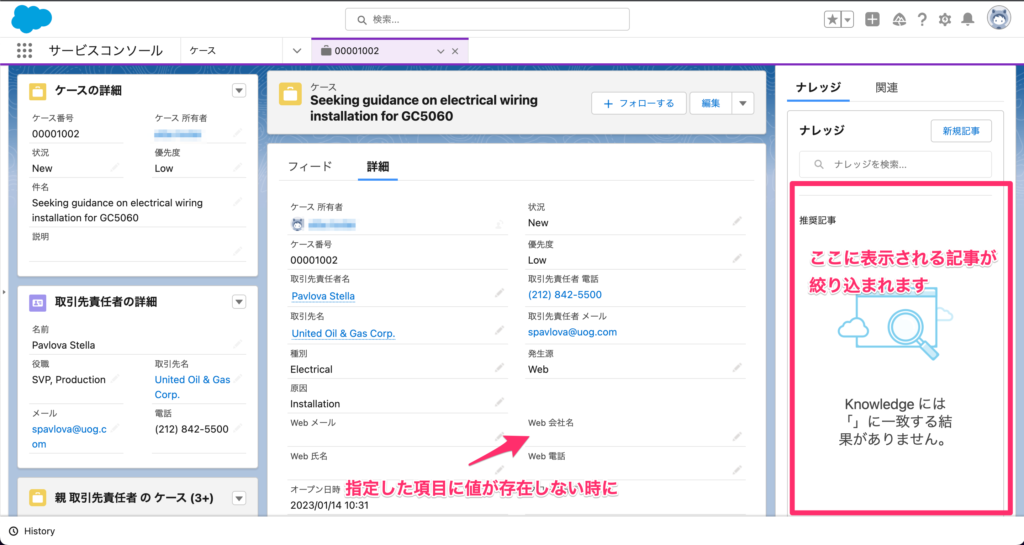Open the setup gear icon

pyautogui.click(x=945, y=20)
